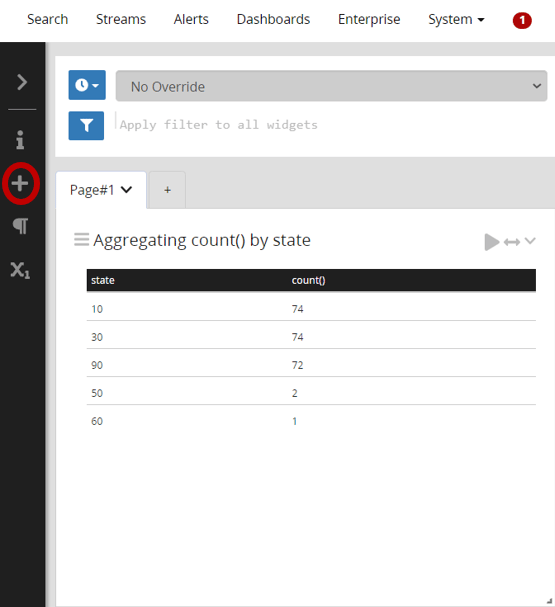Select state value 60
Viewport: 555px width, 607px height.
pyautogui.click(x=97, y=421)
